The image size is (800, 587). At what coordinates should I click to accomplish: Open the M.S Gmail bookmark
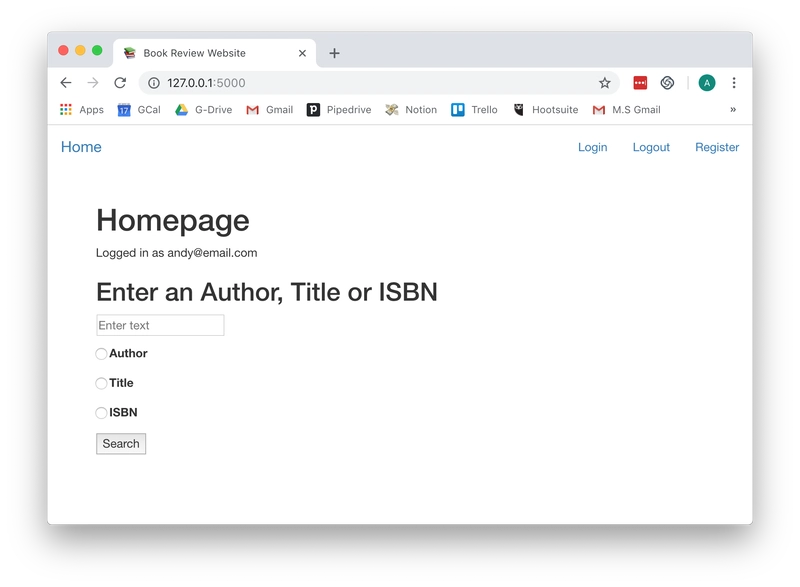[x=627, y=110]
